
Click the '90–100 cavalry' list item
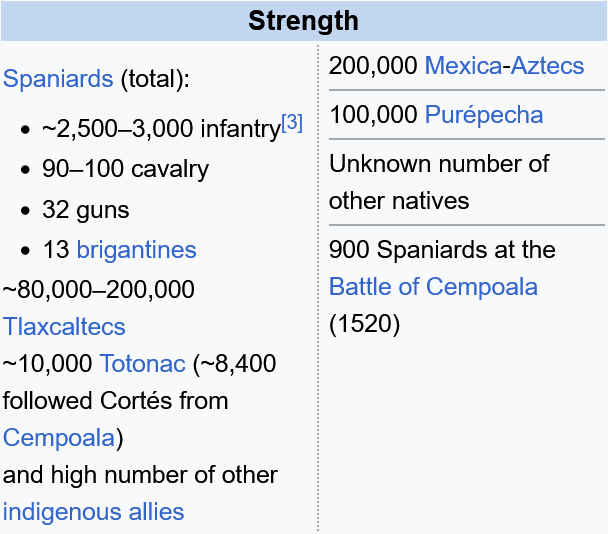click(126, 169)
